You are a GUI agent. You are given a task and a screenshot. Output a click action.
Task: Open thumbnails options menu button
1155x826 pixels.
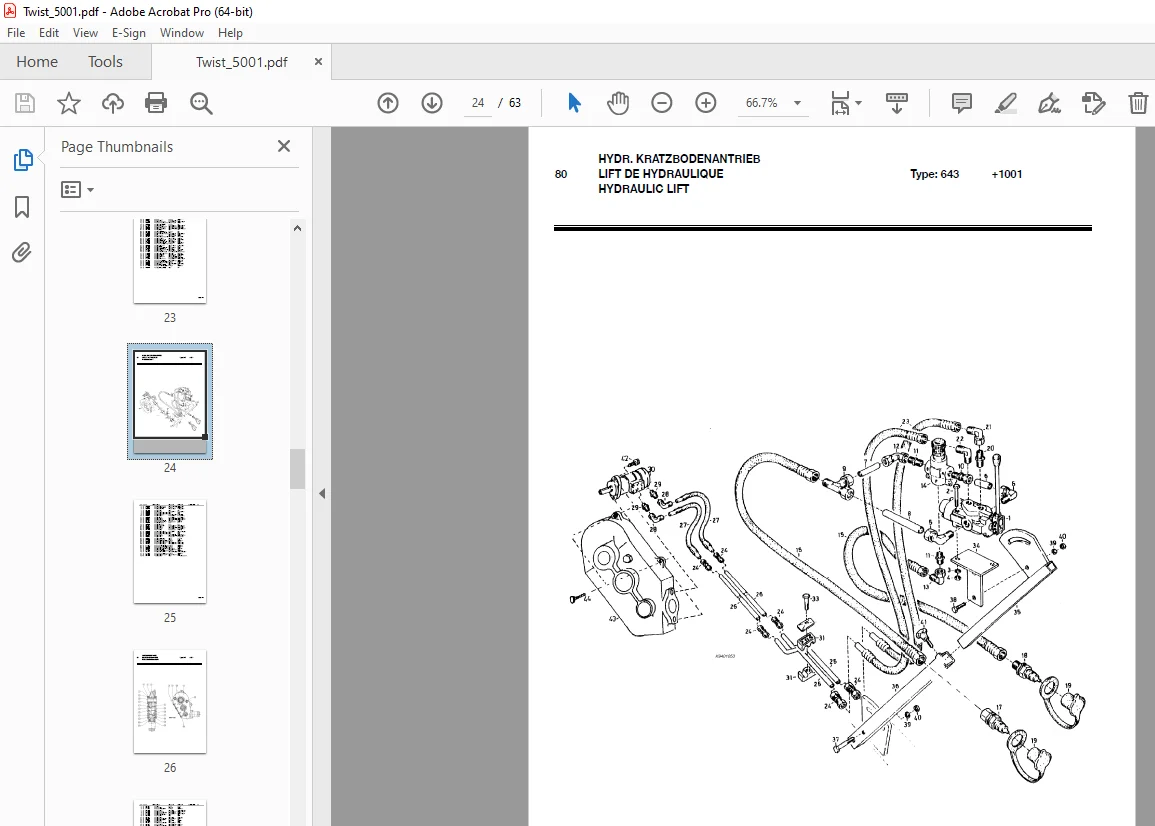pyautogui.click(x=77, y=190)
